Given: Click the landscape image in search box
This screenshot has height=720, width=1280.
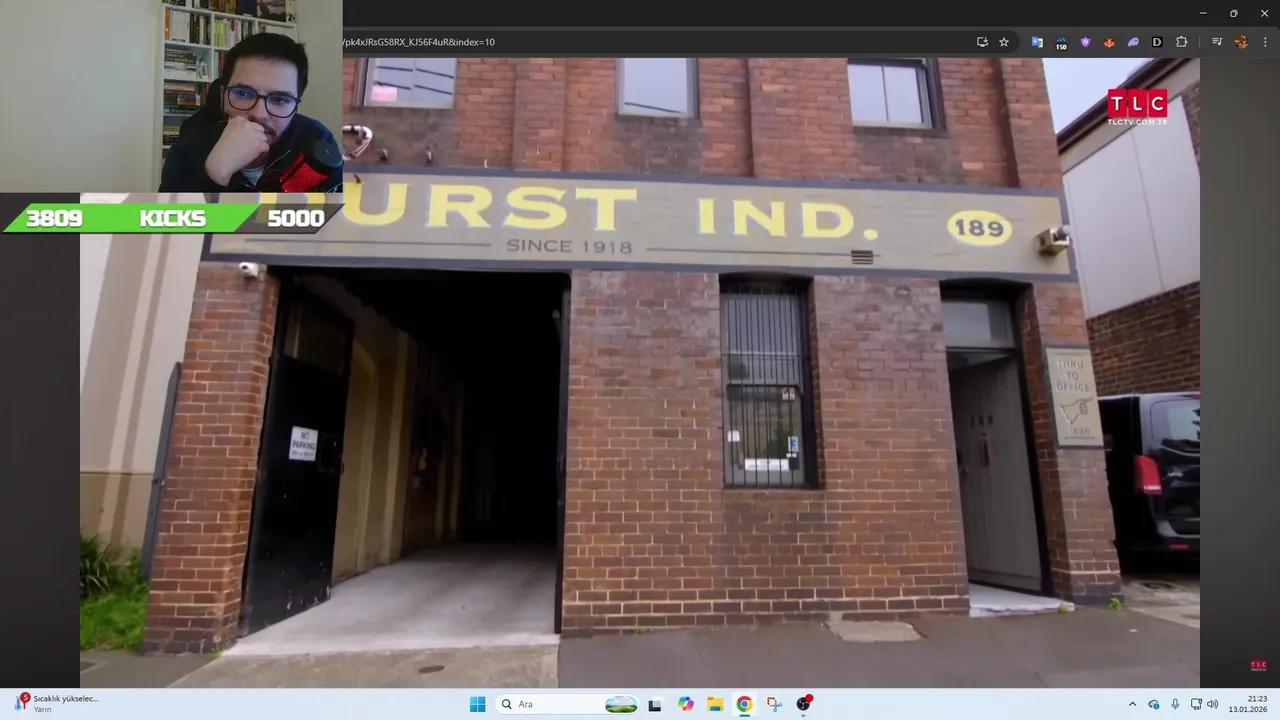Looking at the screenshot, I should click(621, 704).
